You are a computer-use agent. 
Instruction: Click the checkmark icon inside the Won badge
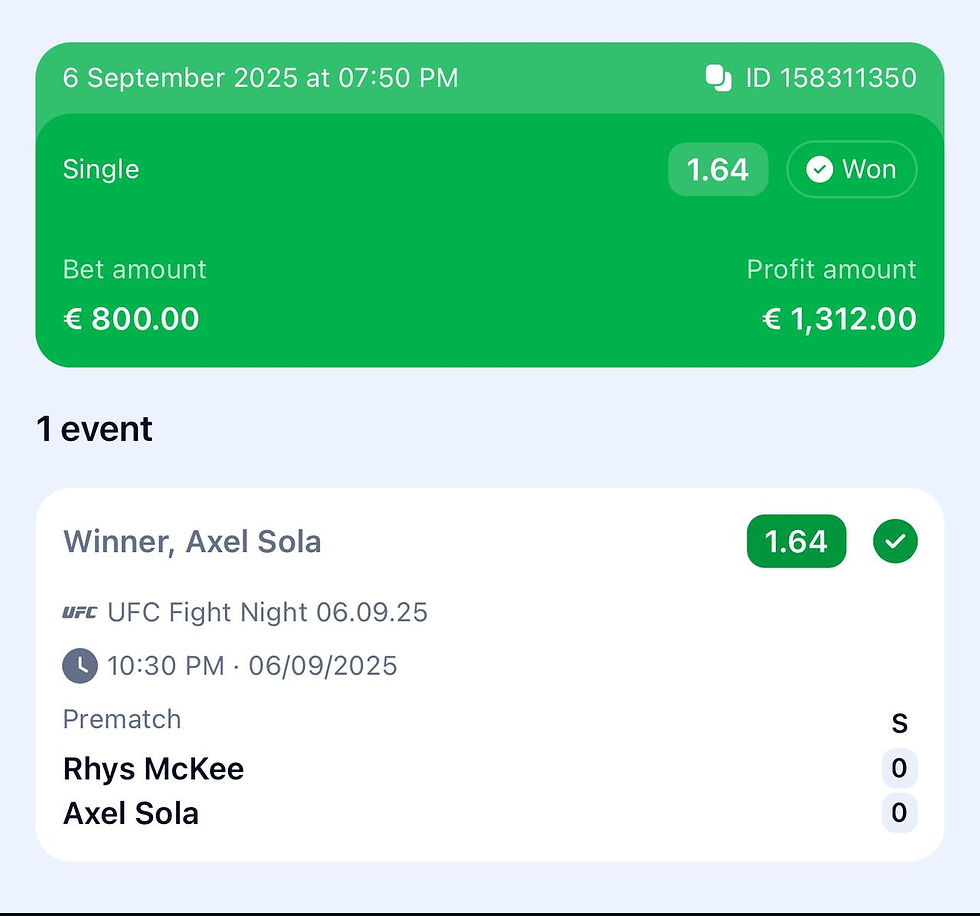(819, 170)
